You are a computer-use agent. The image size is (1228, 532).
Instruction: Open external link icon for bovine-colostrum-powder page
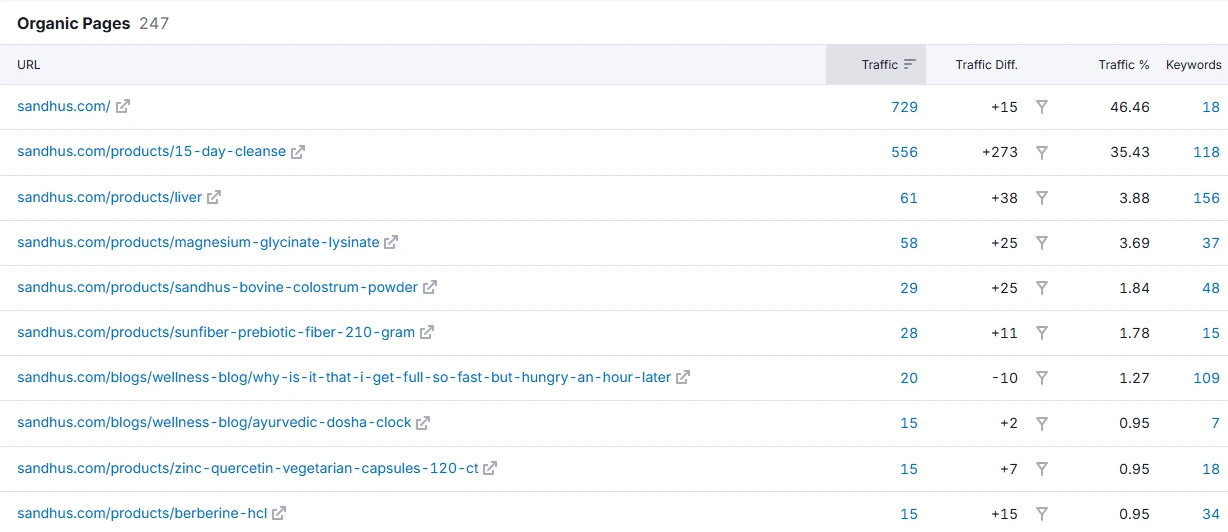pyautogui.click(x=430, y=287)
